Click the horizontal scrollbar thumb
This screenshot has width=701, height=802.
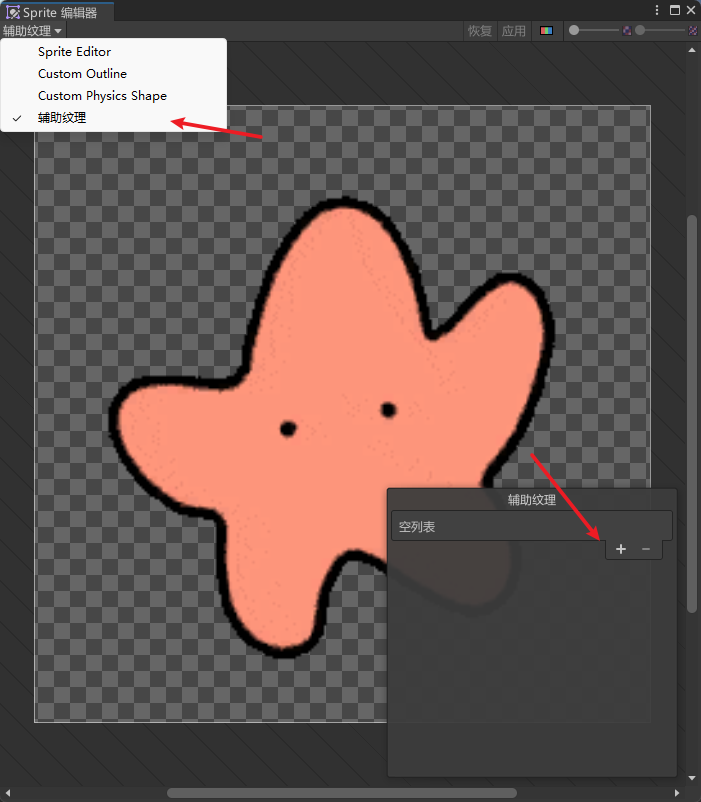[342, 793]
